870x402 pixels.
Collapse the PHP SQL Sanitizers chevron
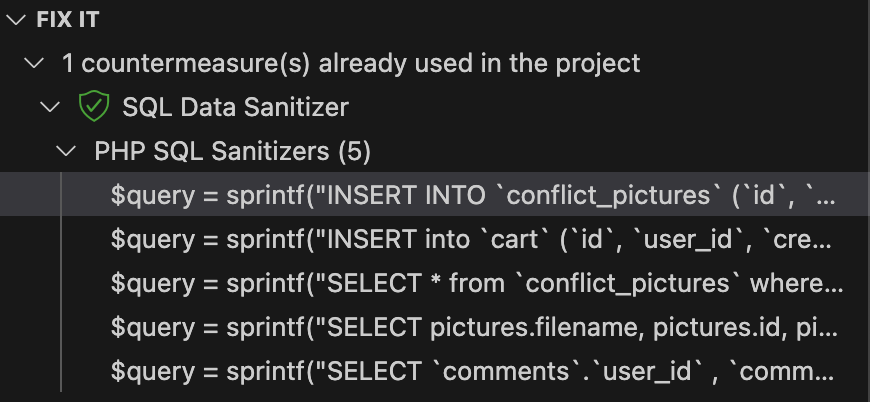pyautogui.click(x=67, y=151)
